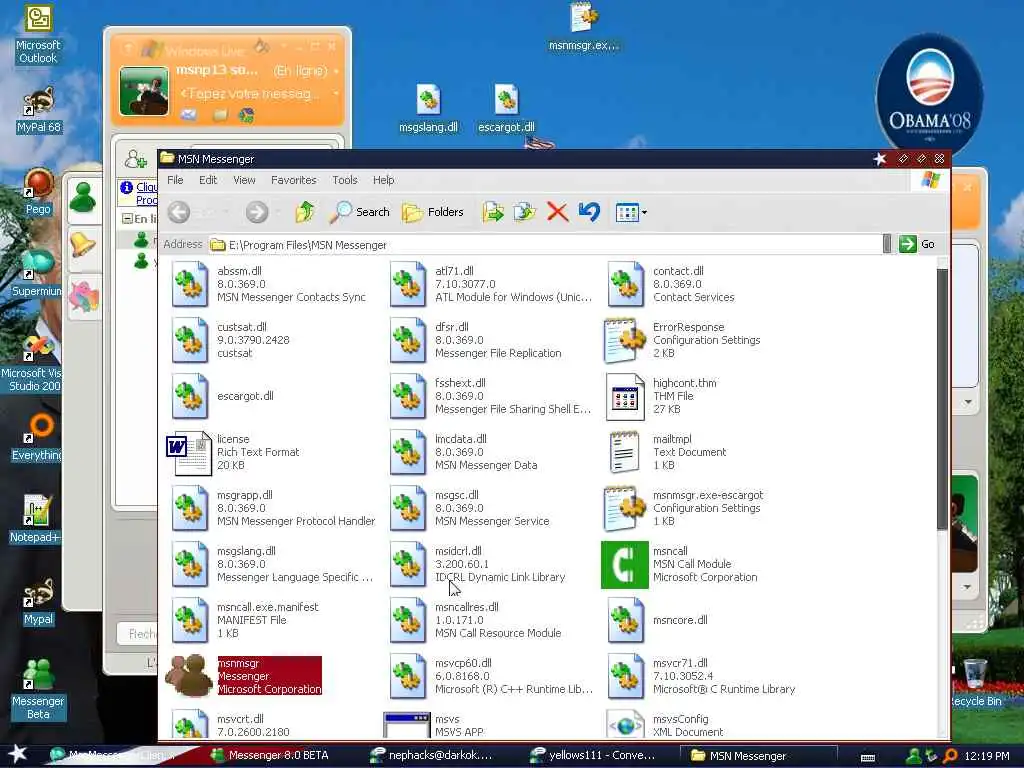The image size is (1024, 768).
Task: Select the msgrapp.dll file
Action: (x=273, y=508)
